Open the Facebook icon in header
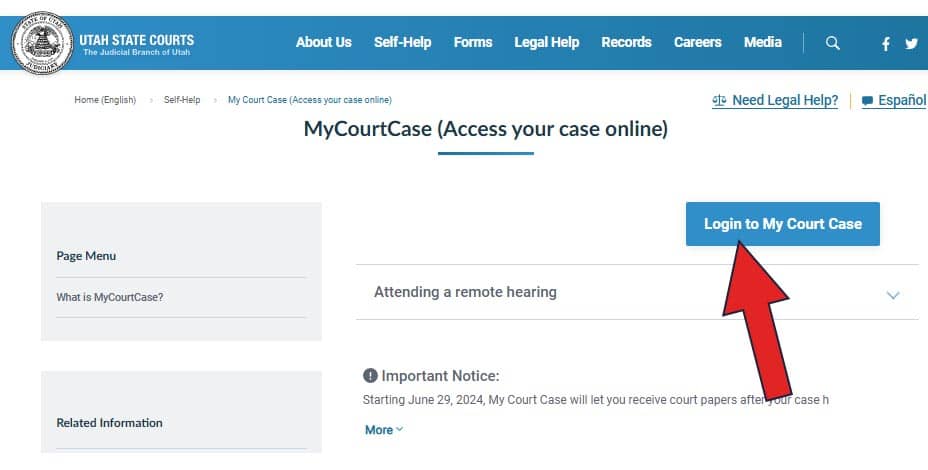The height and width of the screenshot is (470, 928). pos(885,43)
